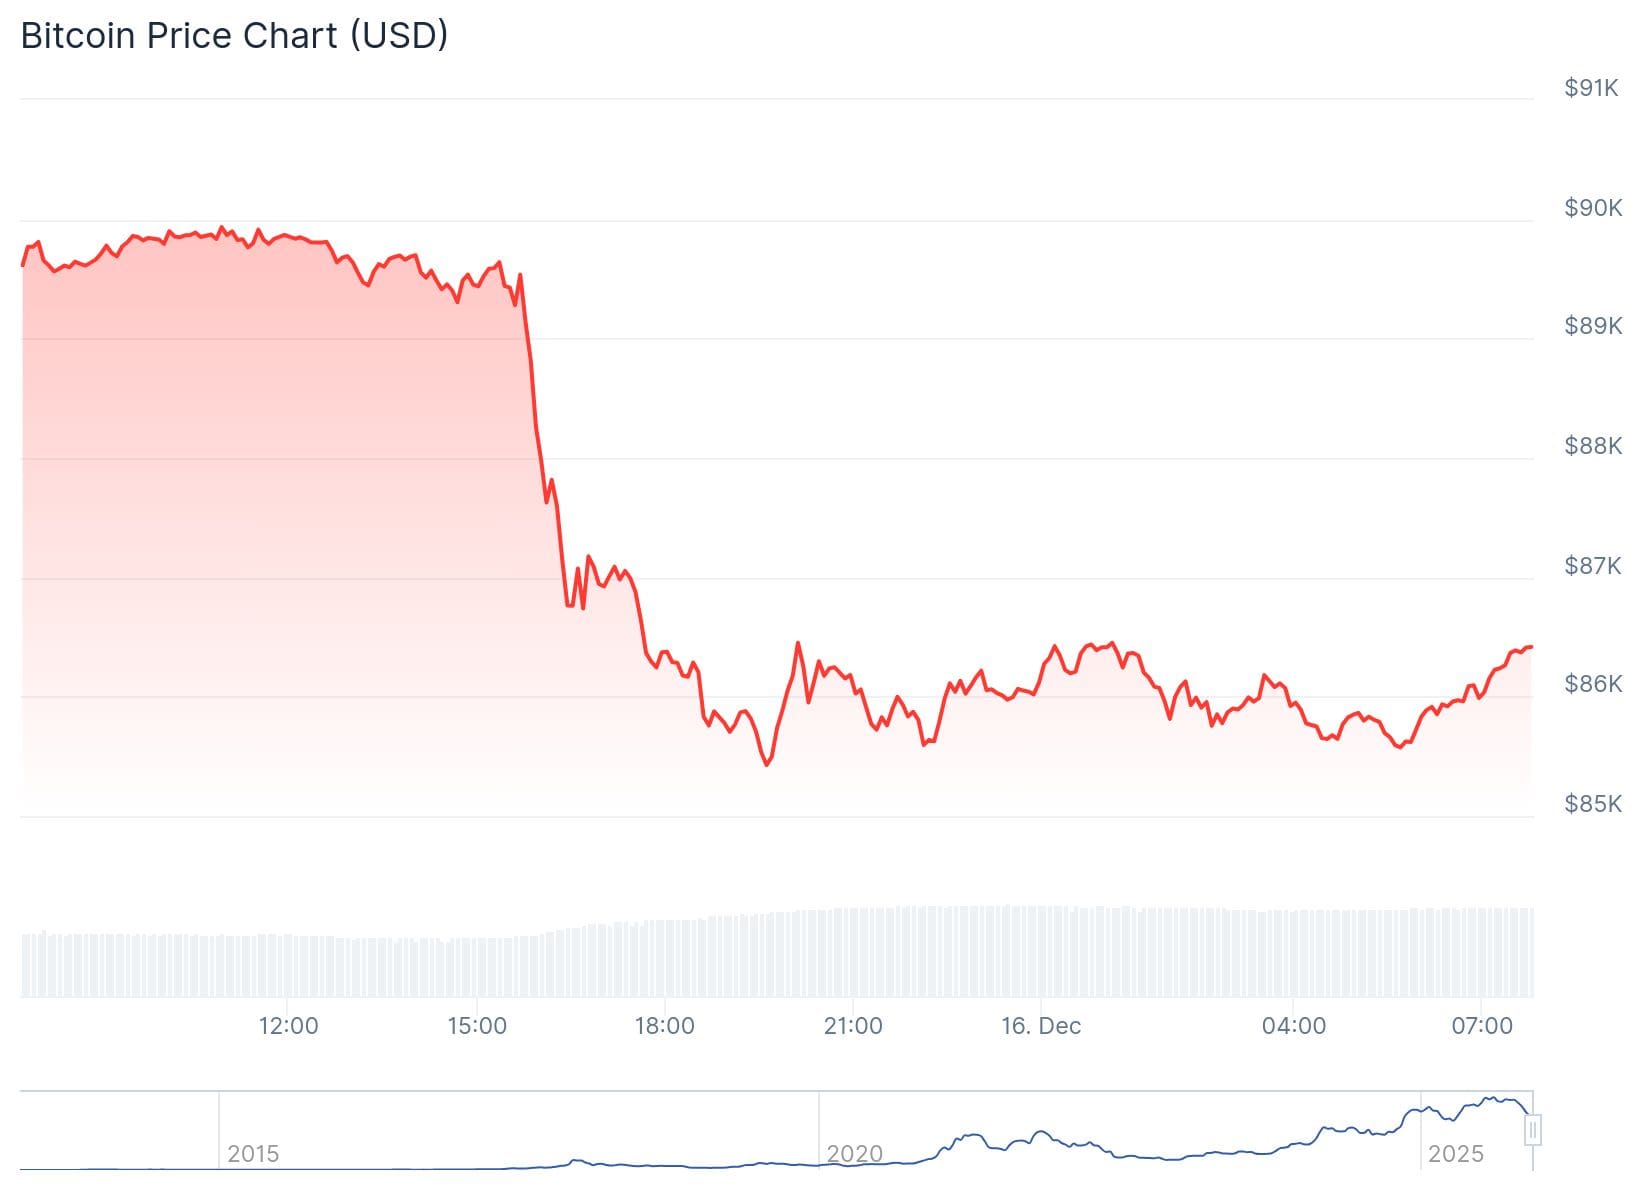The height and width of the screenshot is (1200, 1644).
Task: Click the $85K price level label
Action: [1593, 804]
